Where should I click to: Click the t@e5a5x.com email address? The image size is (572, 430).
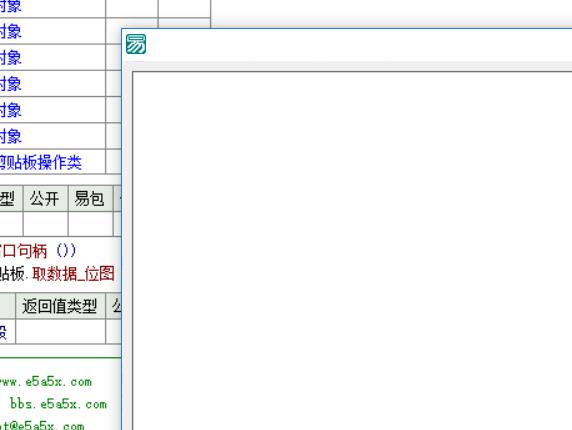(42, 425)
